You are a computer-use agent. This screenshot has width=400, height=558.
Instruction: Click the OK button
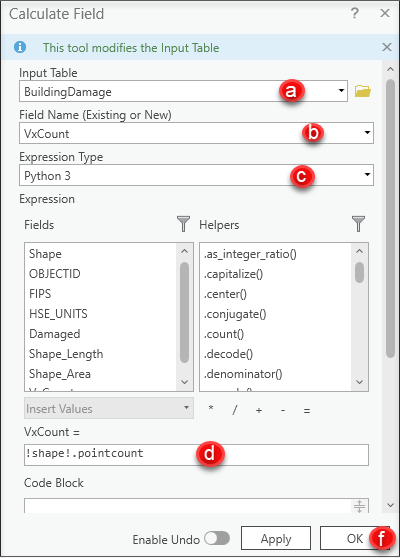point(355,538)
